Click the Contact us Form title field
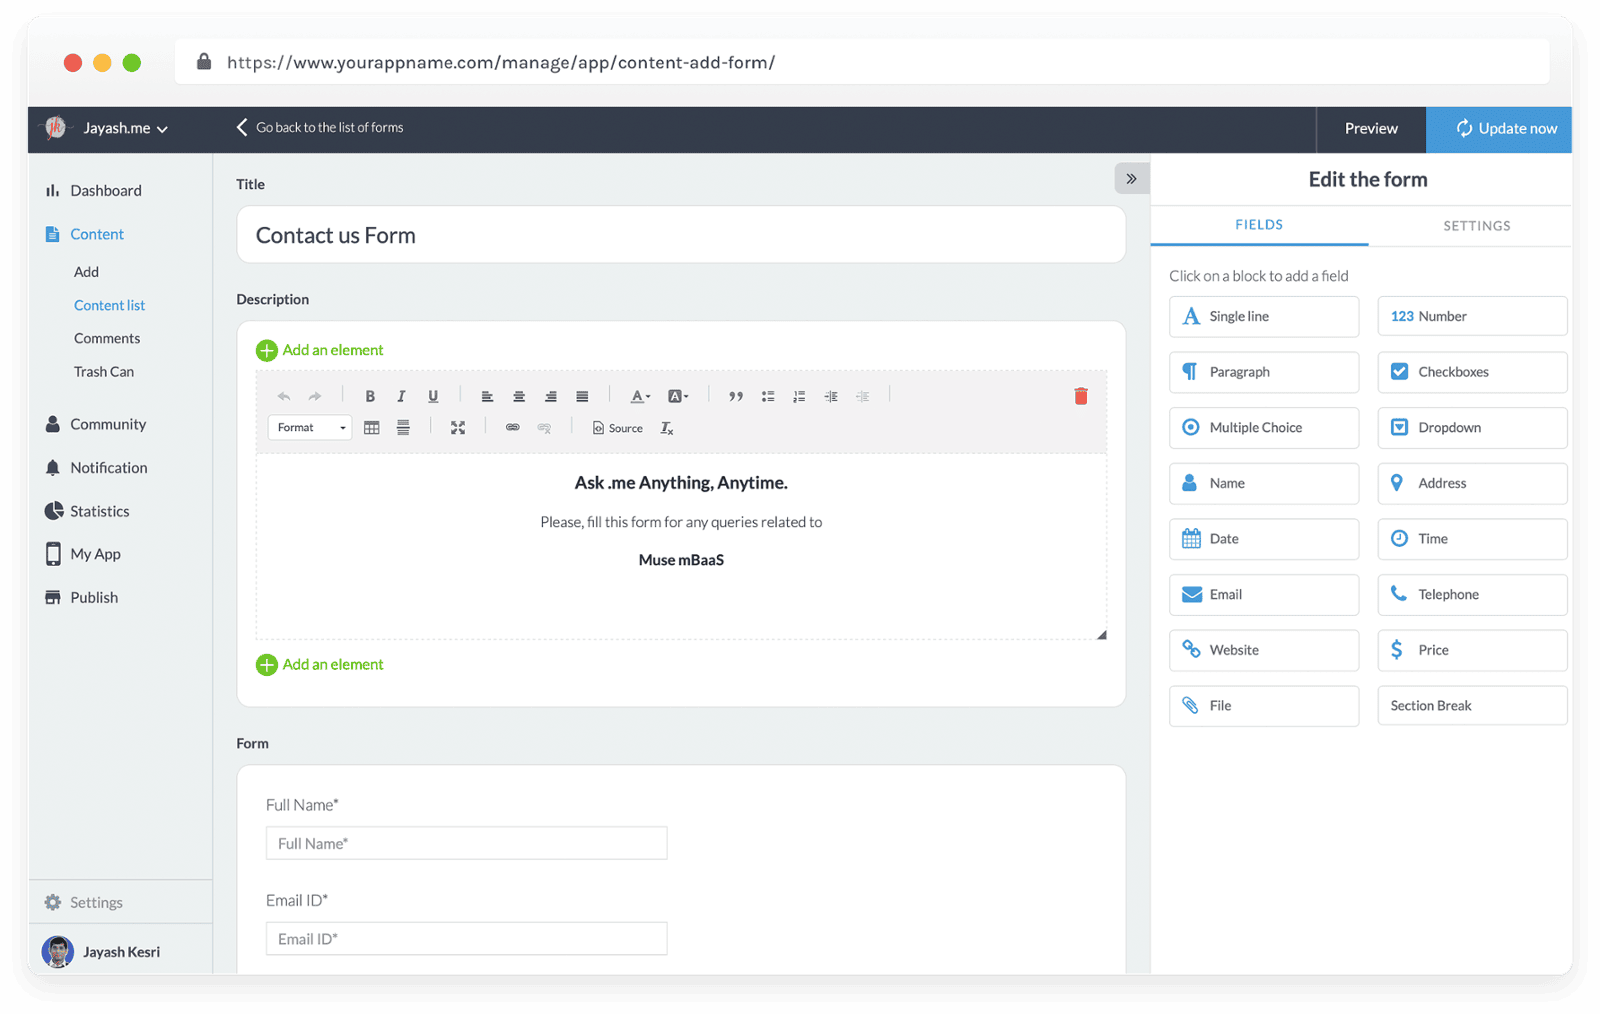The height and width of the screenshot is (1014, 1600). point(680,236)
